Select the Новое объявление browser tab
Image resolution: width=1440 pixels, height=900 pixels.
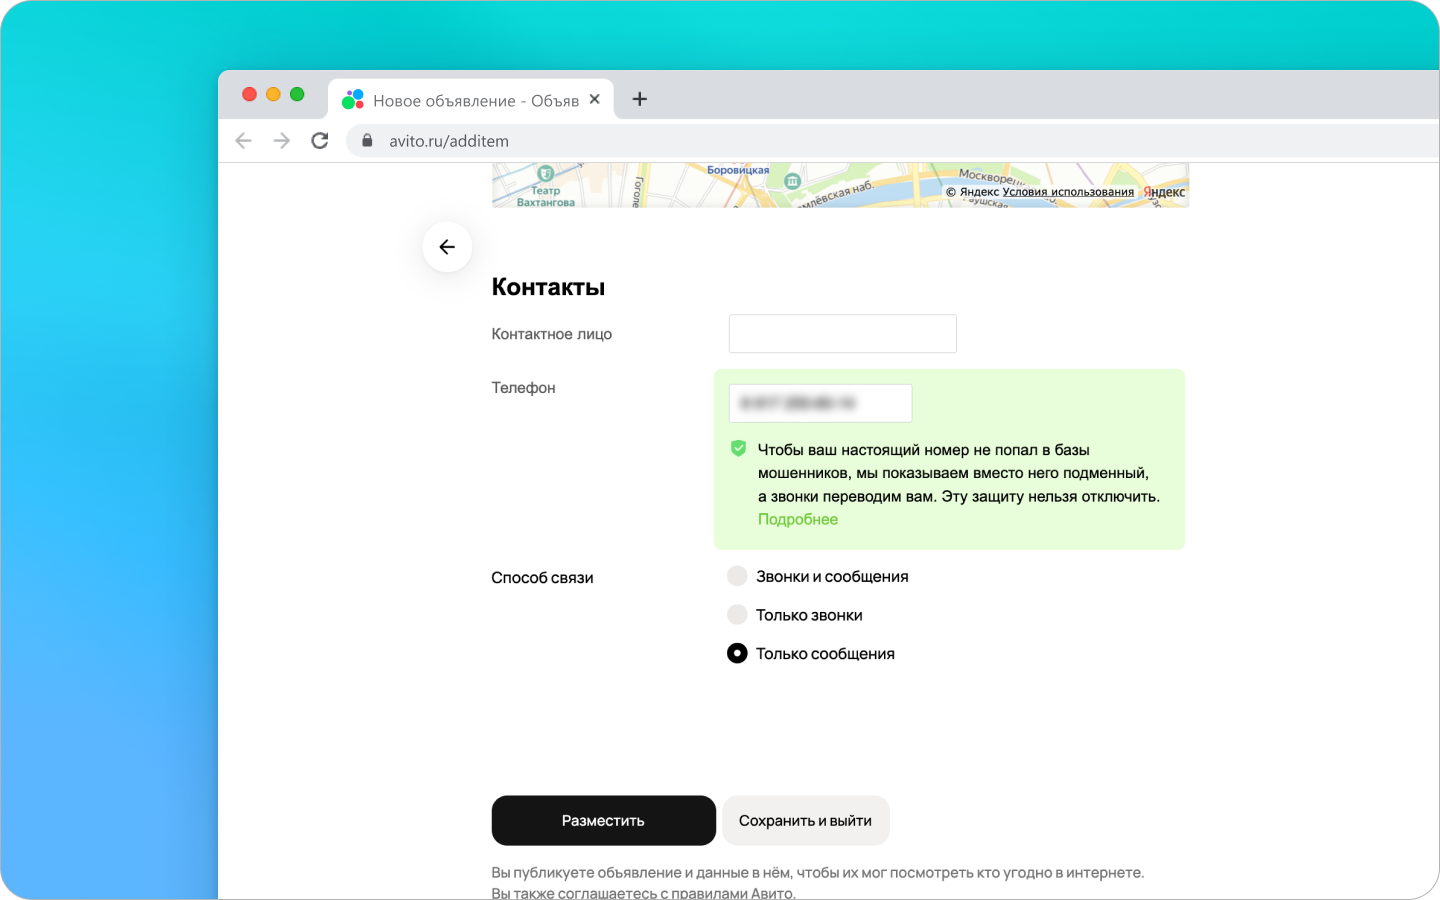coord(471,100)
